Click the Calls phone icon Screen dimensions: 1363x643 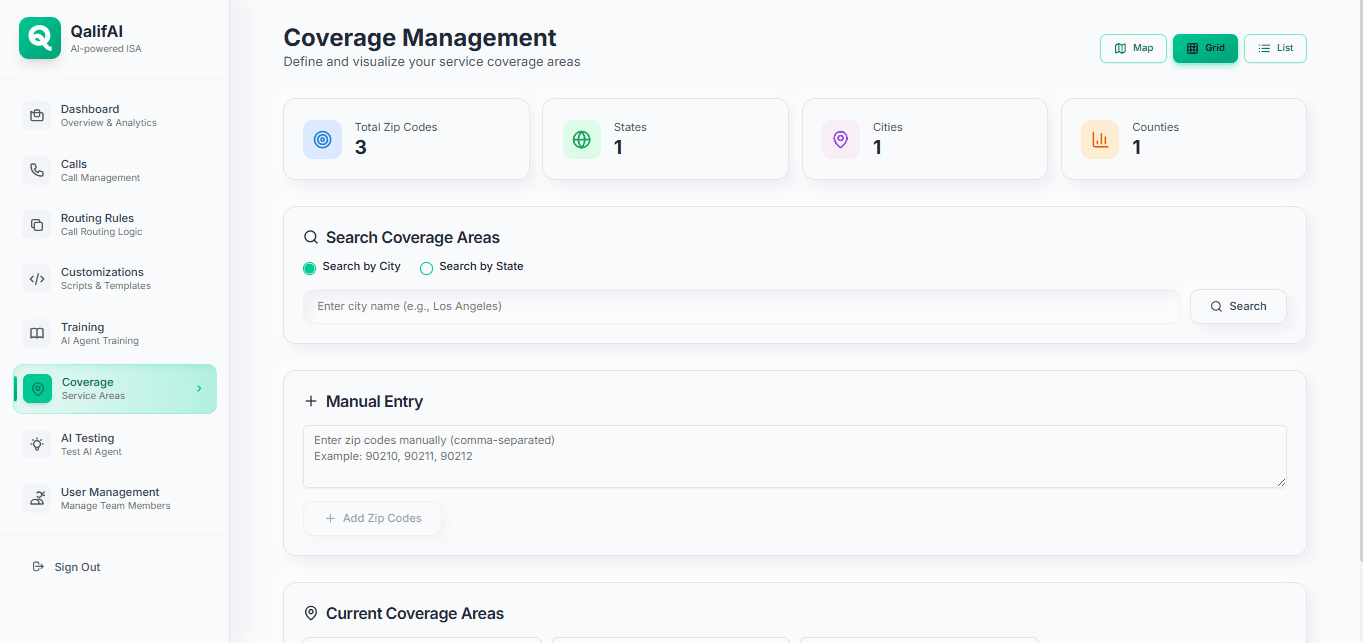click(37, 170)
